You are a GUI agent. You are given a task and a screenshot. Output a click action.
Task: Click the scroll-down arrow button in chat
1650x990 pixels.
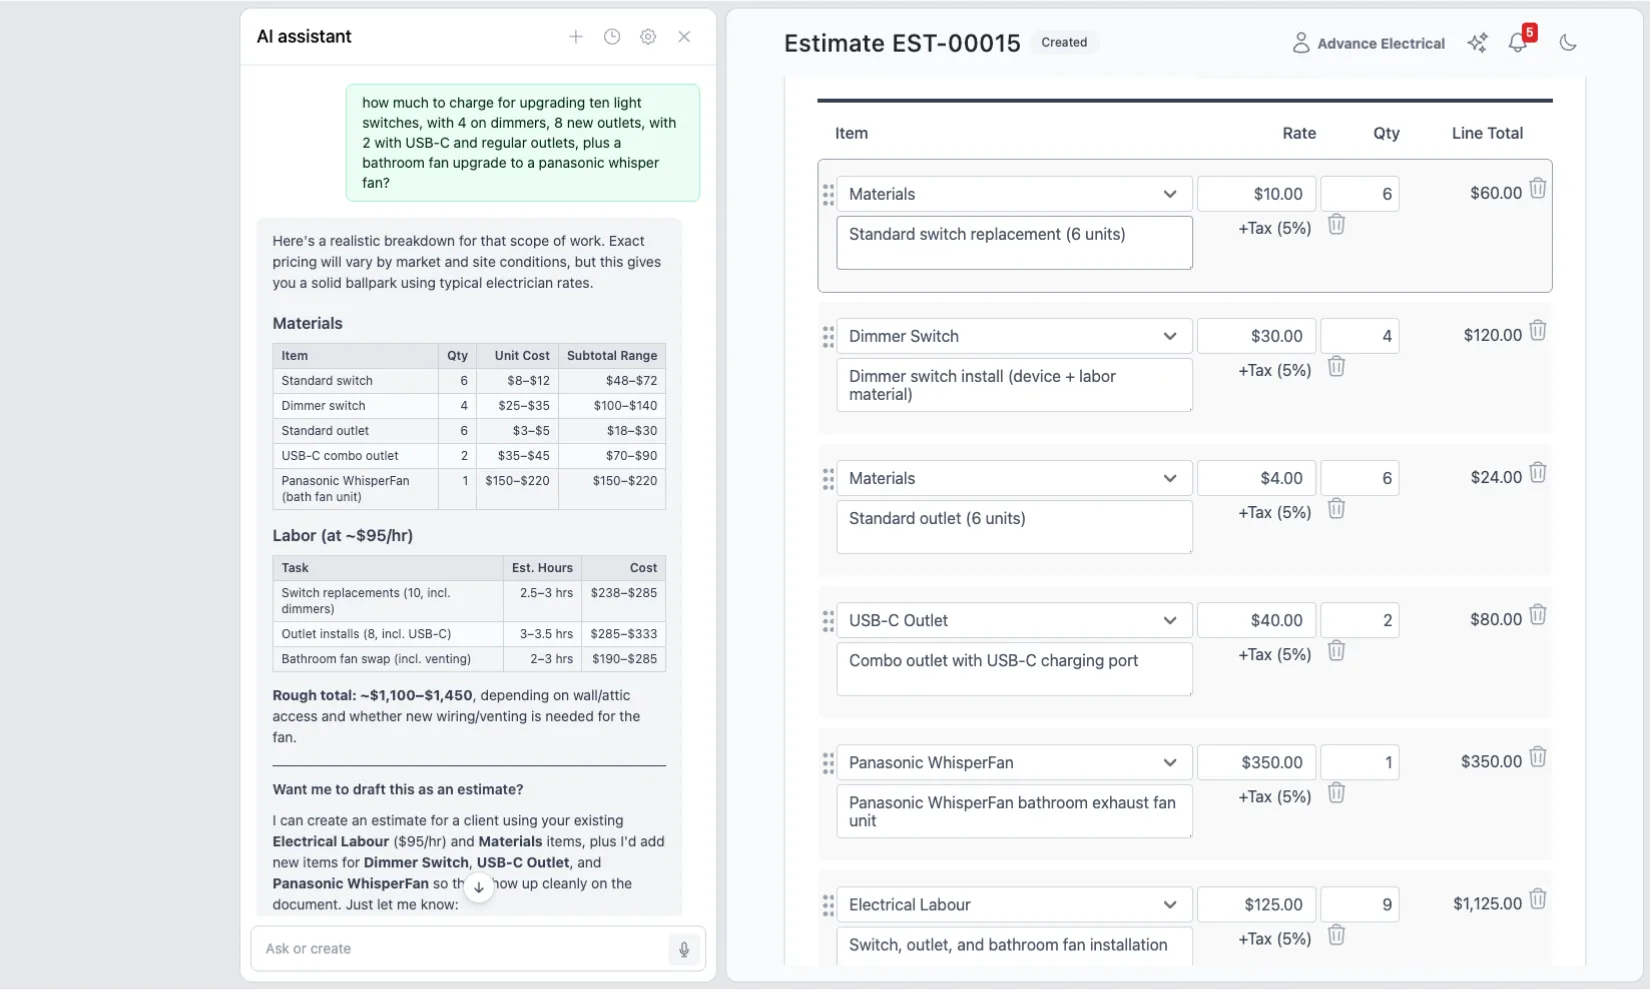479,887
